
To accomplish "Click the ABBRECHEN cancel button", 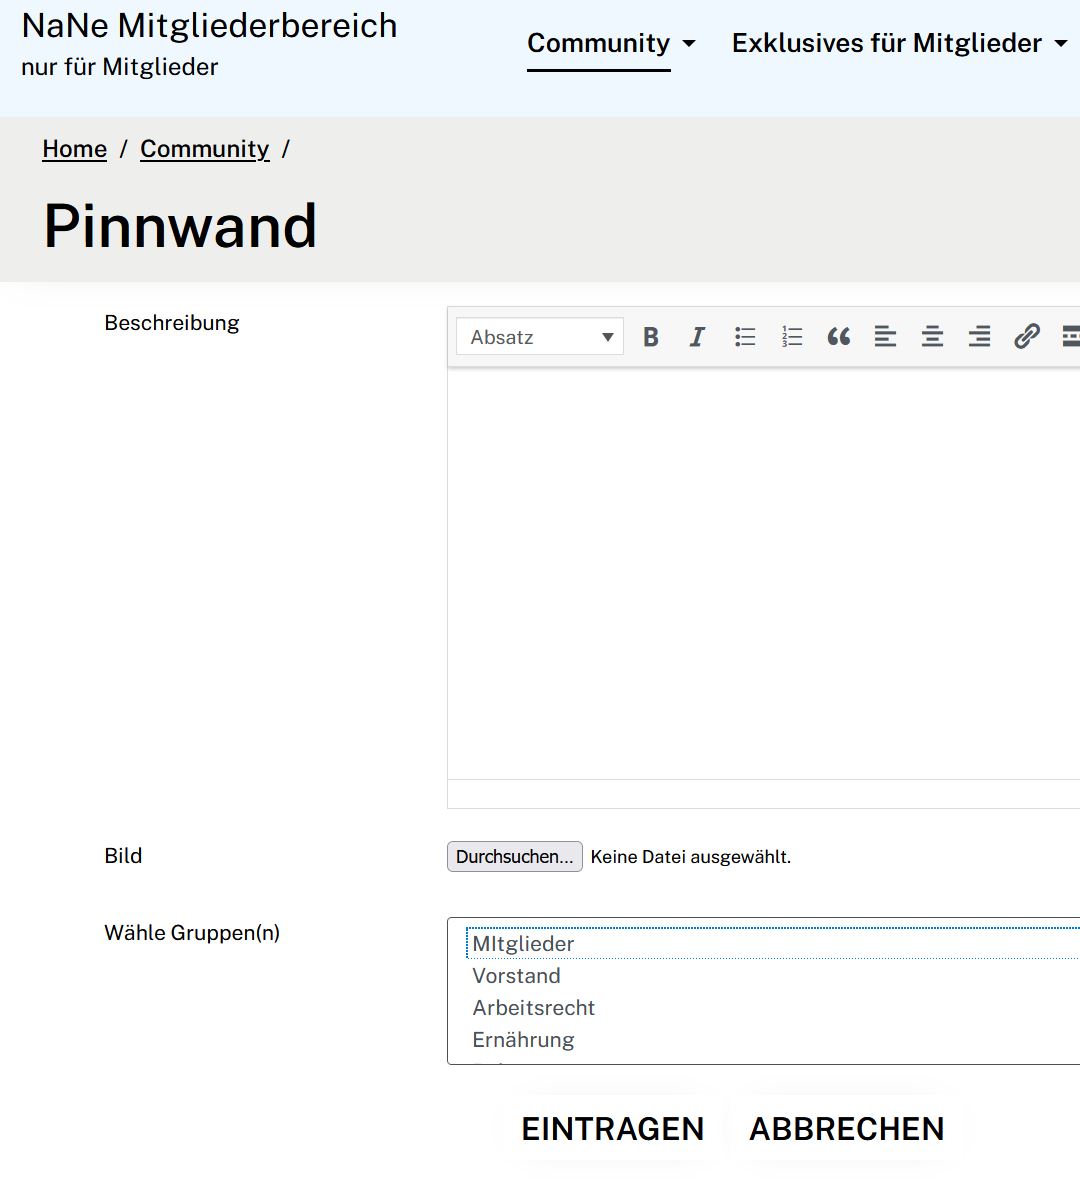I will 845,1127.
